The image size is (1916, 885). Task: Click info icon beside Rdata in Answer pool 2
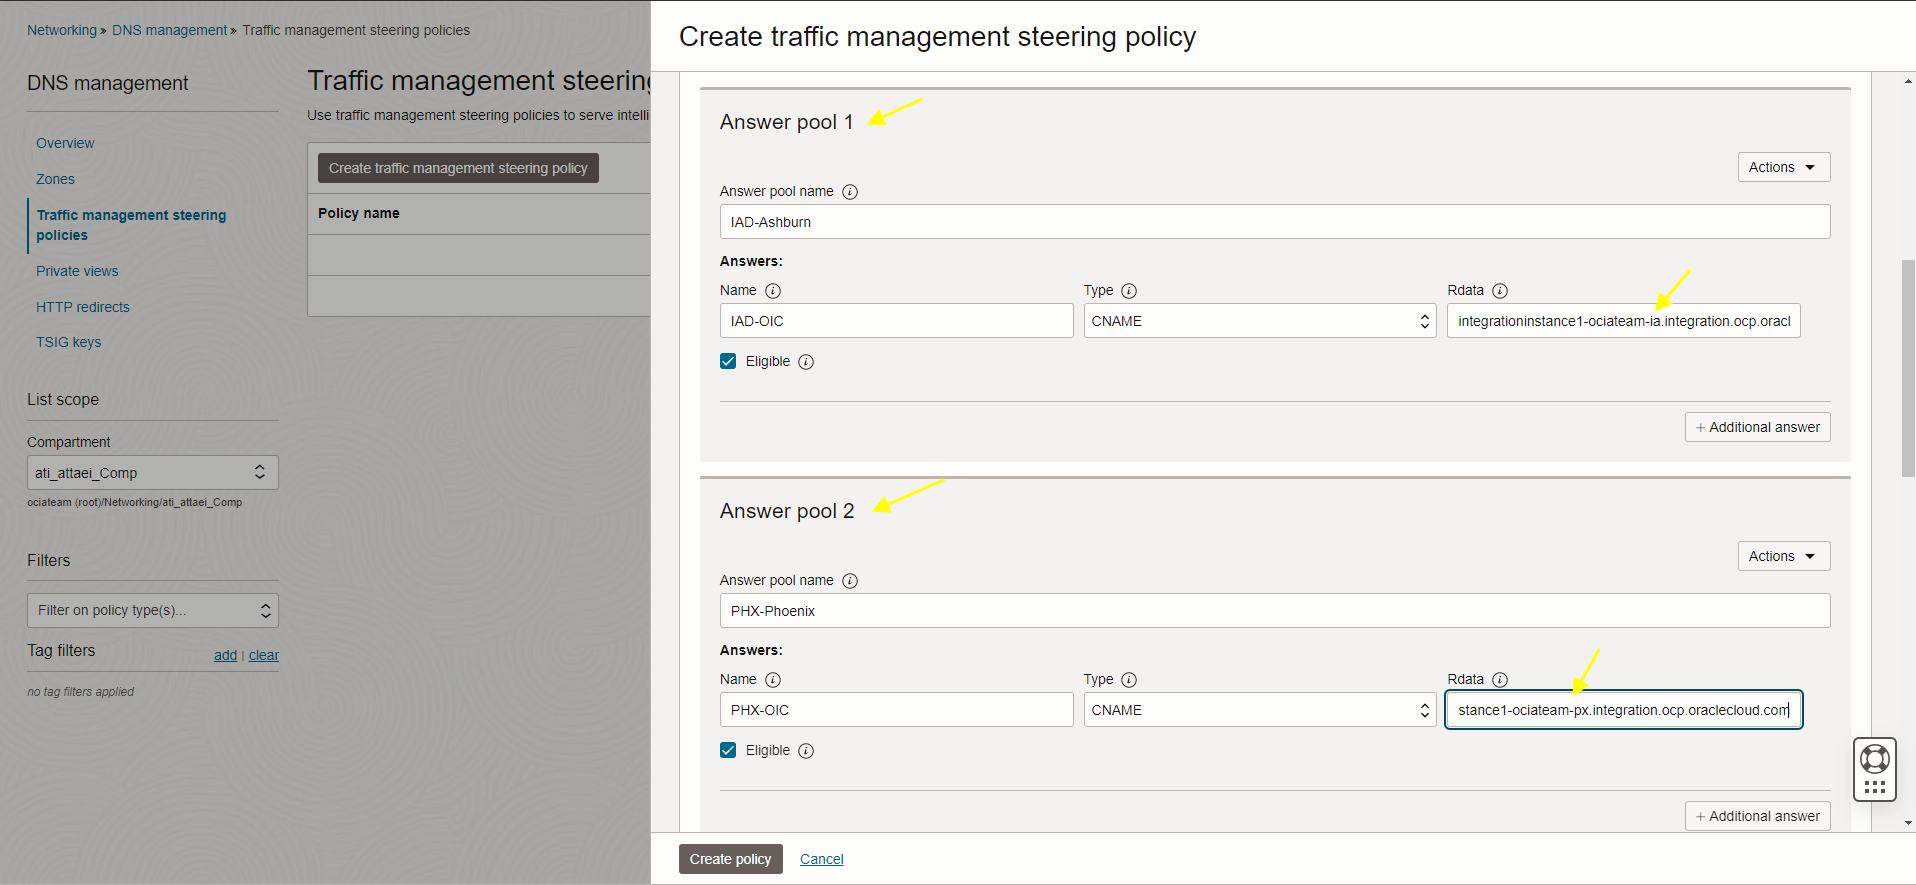tap(1500, 680)
